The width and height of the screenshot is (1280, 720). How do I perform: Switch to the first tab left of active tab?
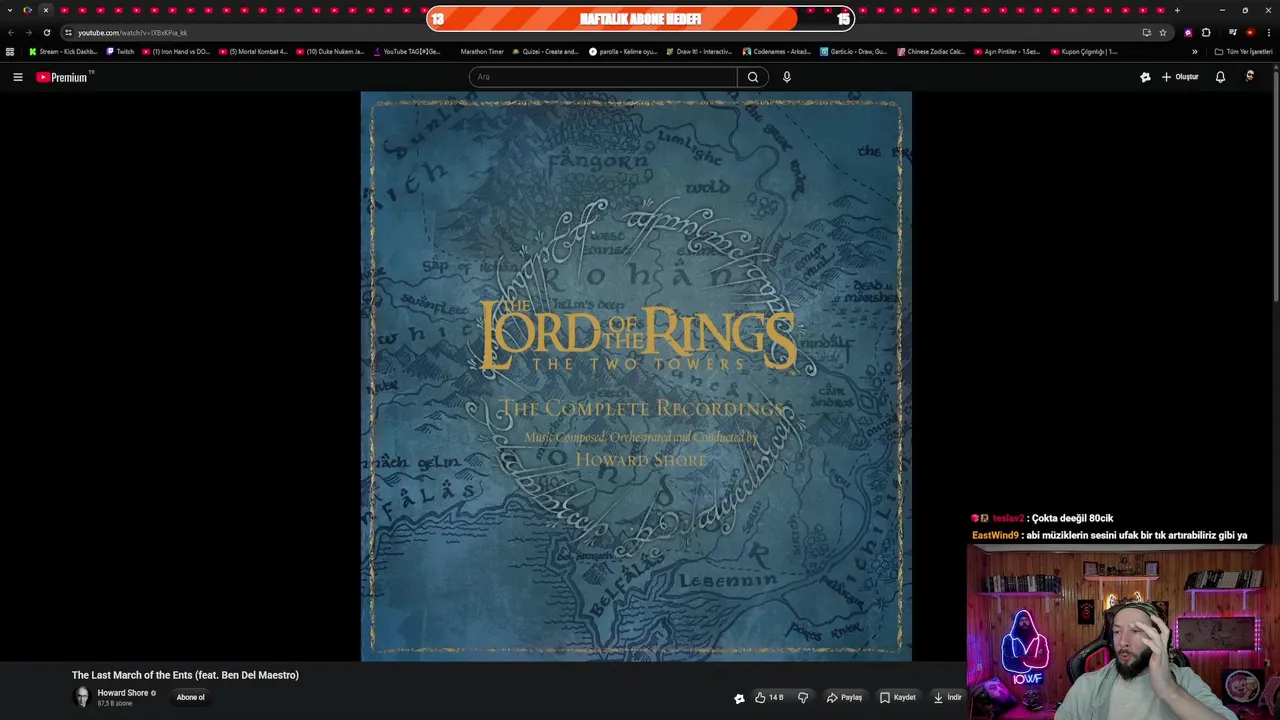pyautogui.click(x=27, y=10)
